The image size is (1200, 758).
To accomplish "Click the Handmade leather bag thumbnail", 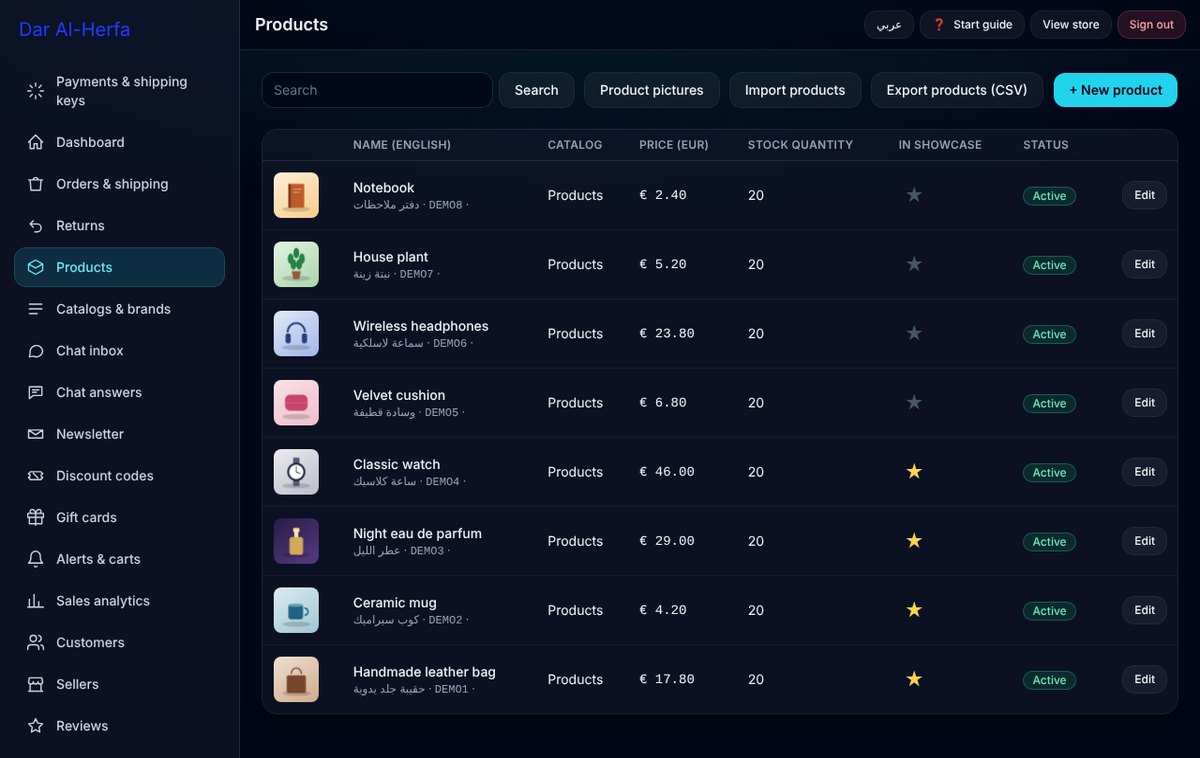I will click(x=296, y=678).
